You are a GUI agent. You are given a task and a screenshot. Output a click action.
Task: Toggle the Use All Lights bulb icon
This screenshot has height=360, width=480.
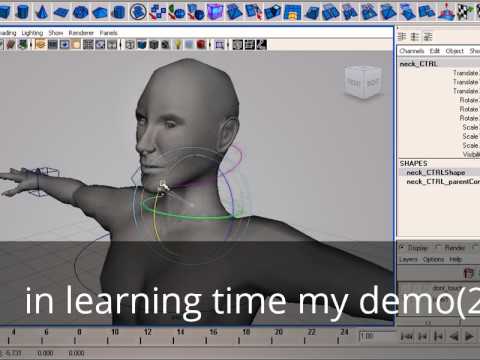[x=178, y=45]
